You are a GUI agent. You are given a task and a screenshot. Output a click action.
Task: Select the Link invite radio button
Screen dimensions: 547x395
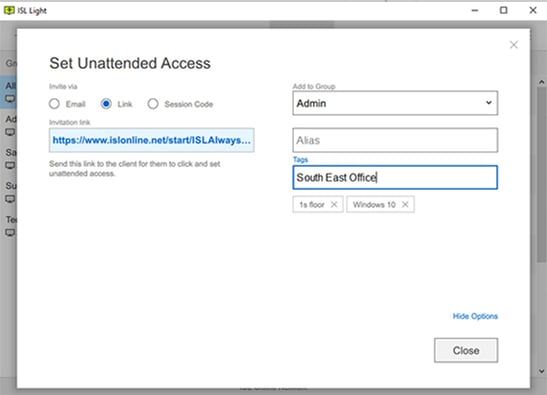(106, 104)
